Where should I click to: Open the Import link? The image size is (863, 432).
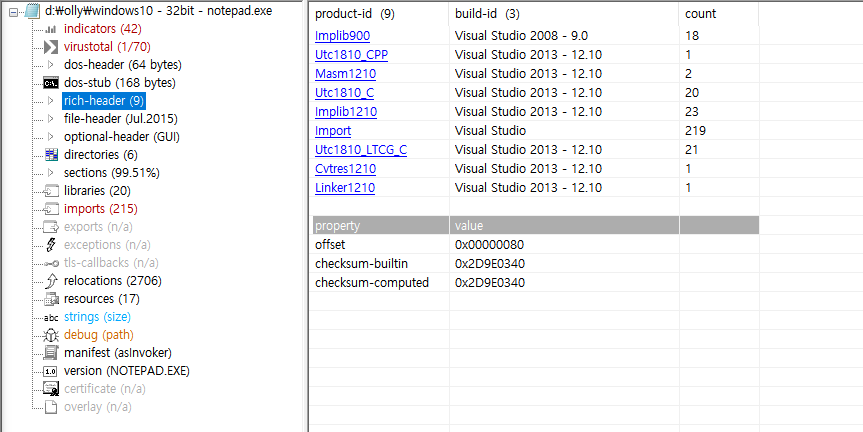tap(333, 131)
